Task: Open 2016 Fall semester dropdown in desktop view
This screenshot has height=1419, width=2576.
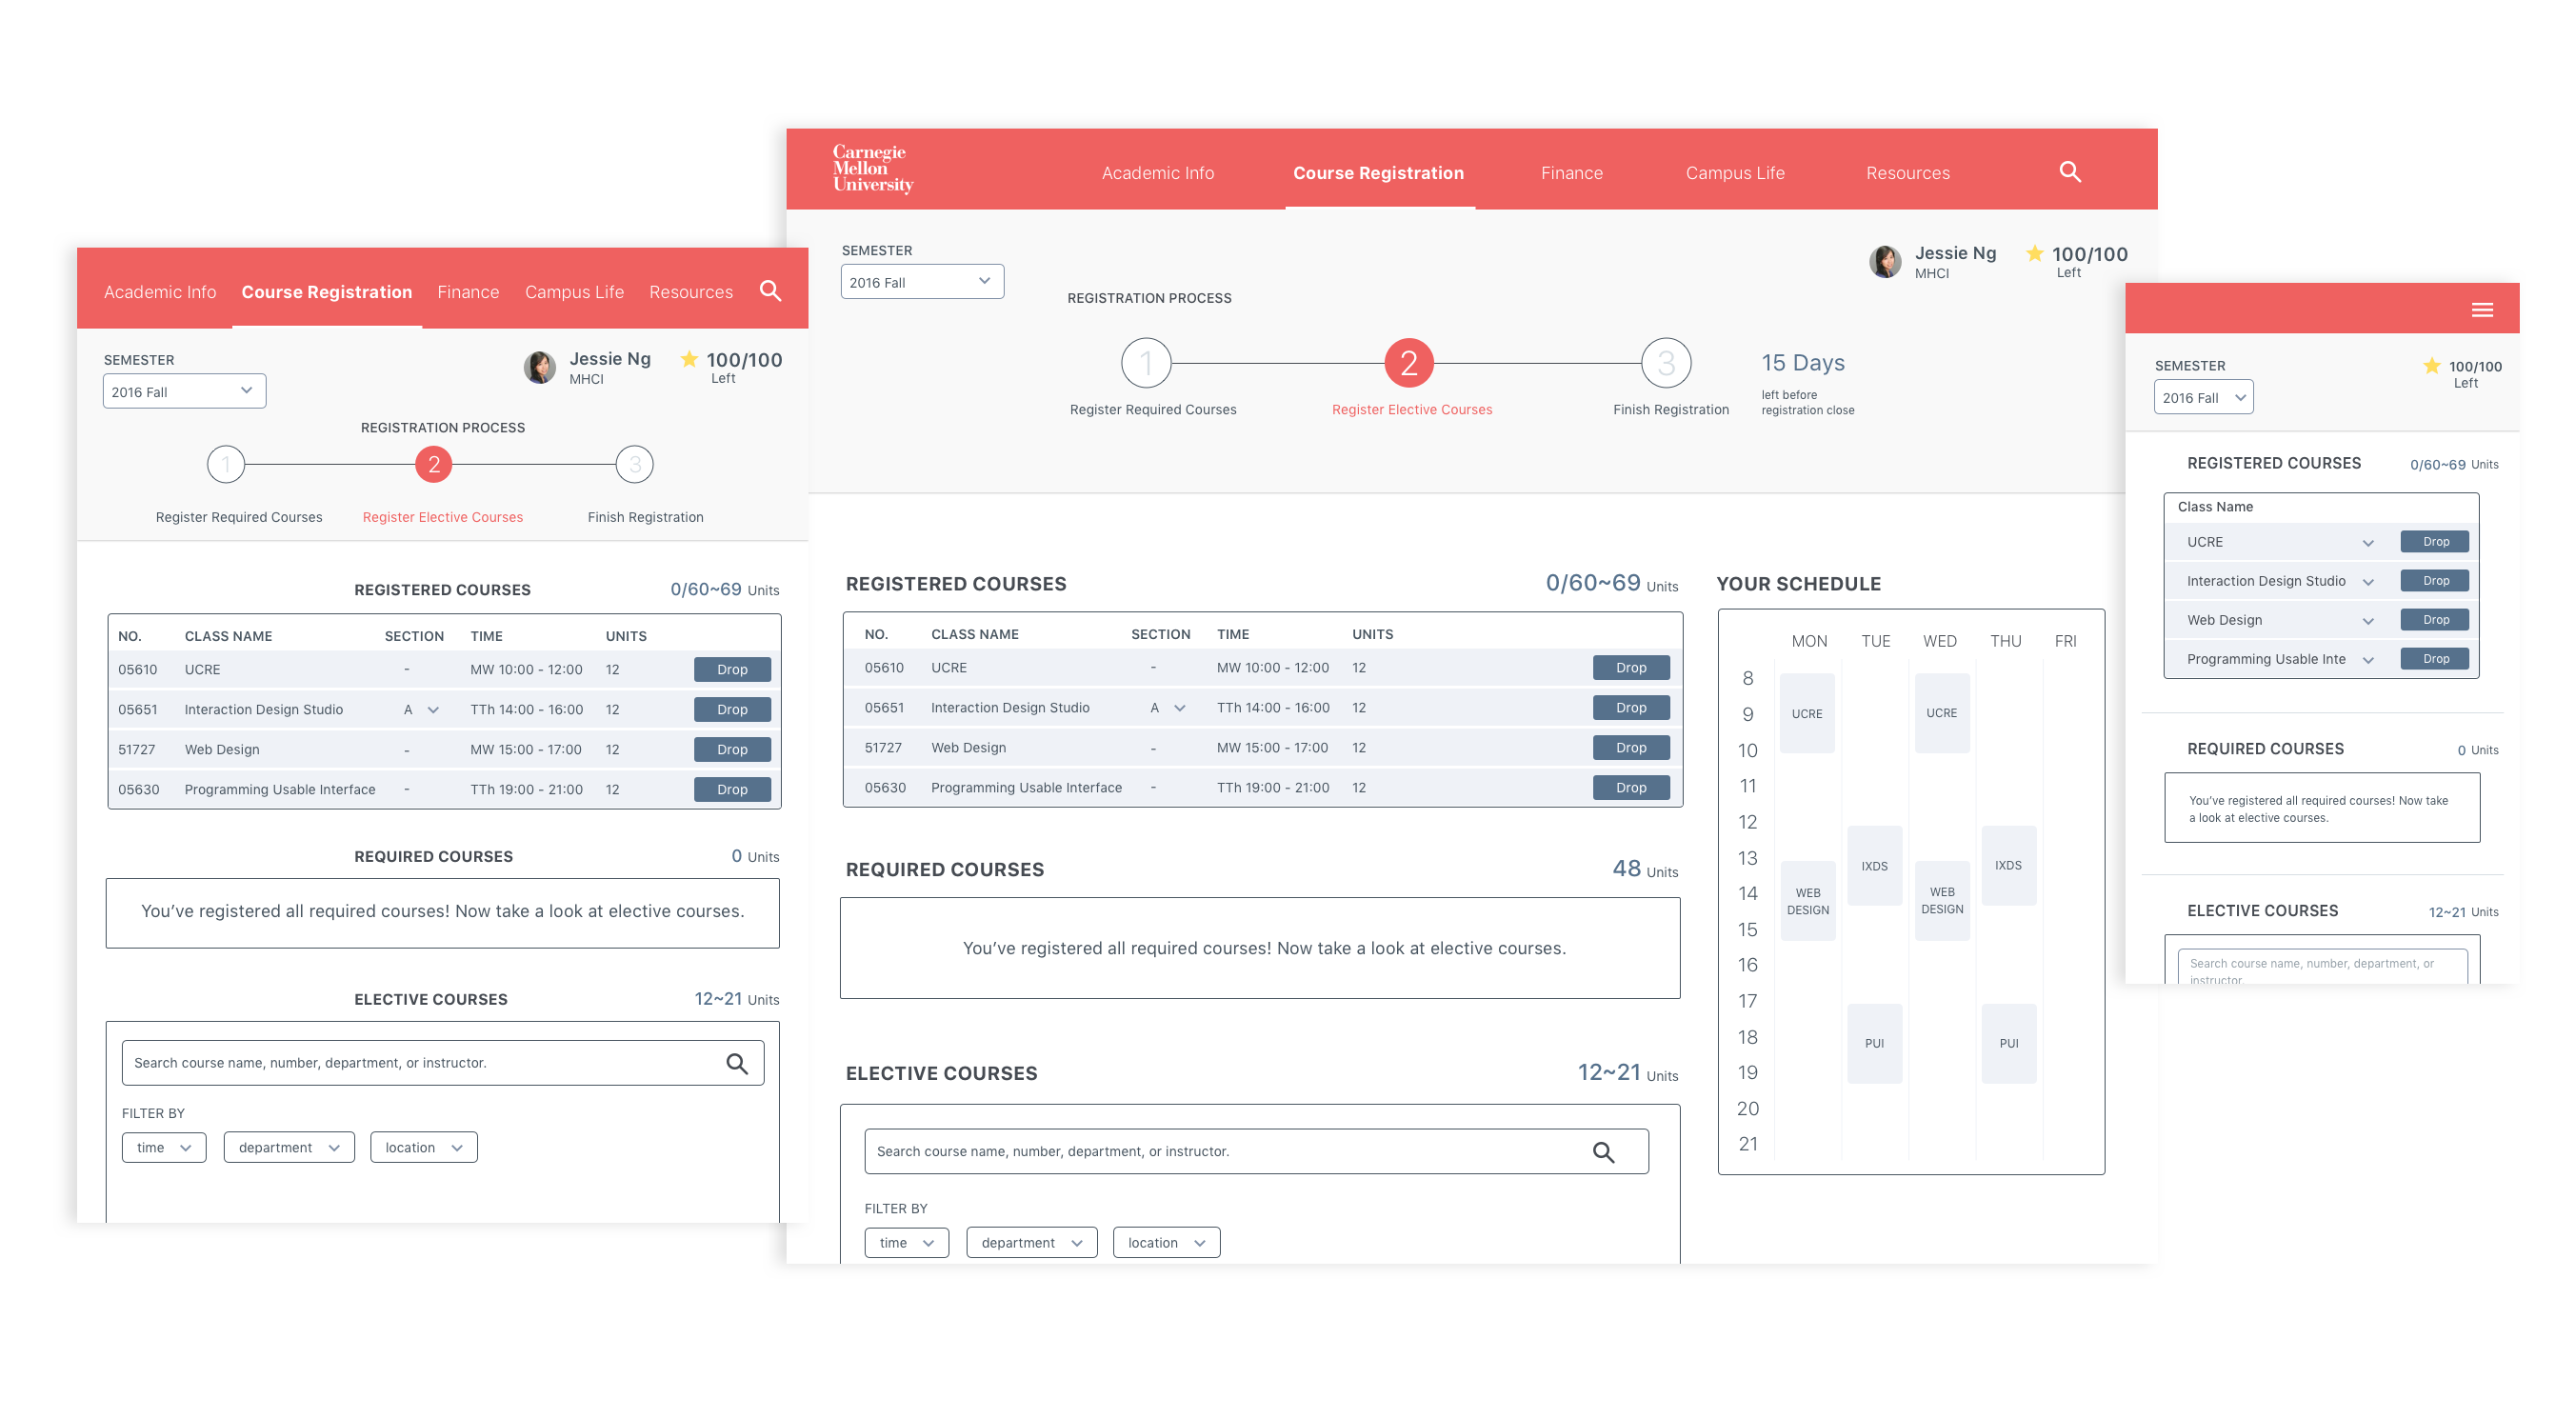Action: 921,282
